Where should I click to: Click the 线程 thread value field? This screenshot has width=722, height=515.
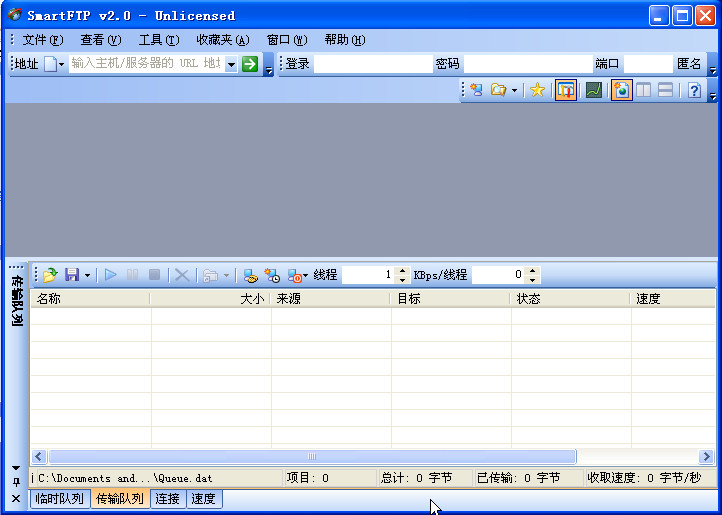[368, 275]
